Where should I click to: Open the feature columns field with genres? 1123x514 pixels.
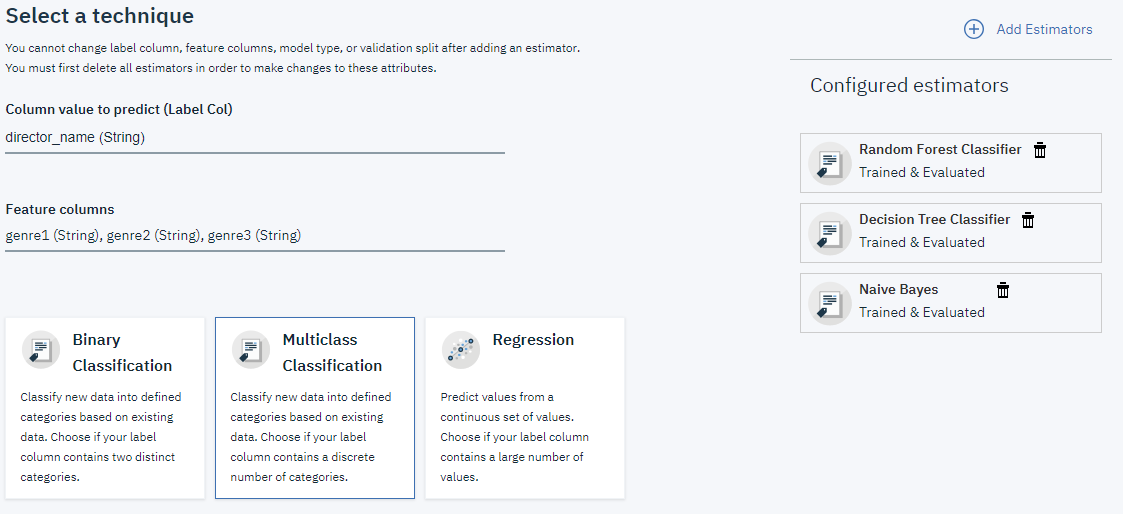(x=255, y=236)
